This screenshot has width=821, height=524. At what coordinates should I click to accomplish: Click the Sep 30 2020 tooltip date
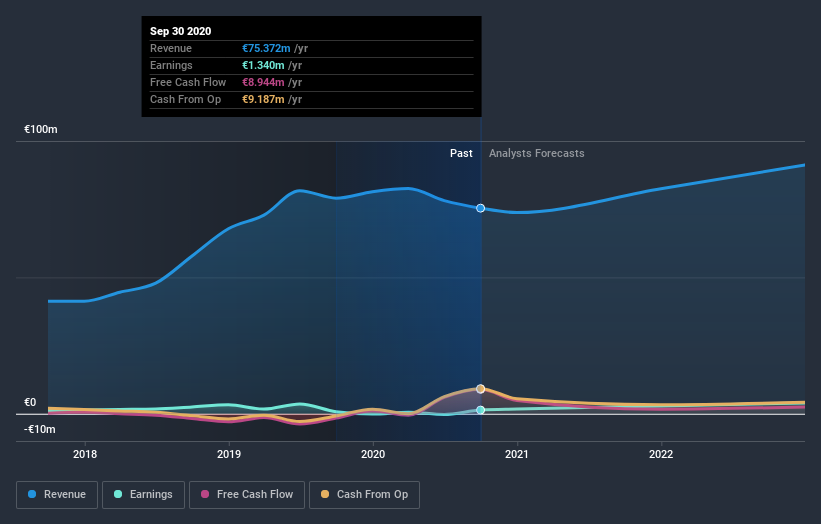pos(181,31)
